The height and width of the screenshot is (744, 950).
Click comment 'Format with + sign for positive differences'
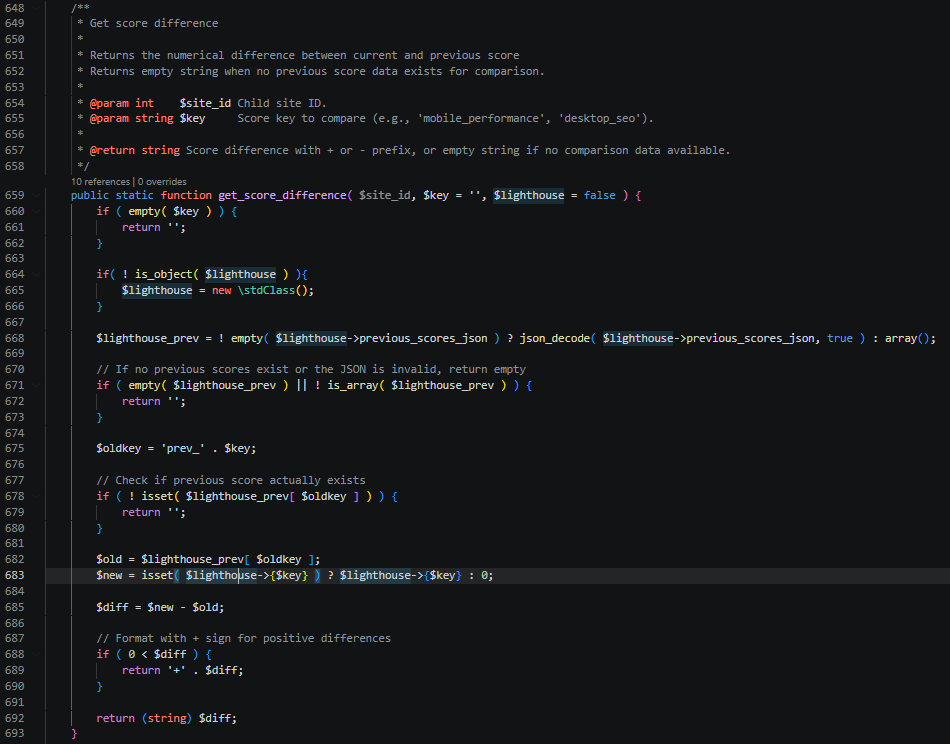click(244, 639)
